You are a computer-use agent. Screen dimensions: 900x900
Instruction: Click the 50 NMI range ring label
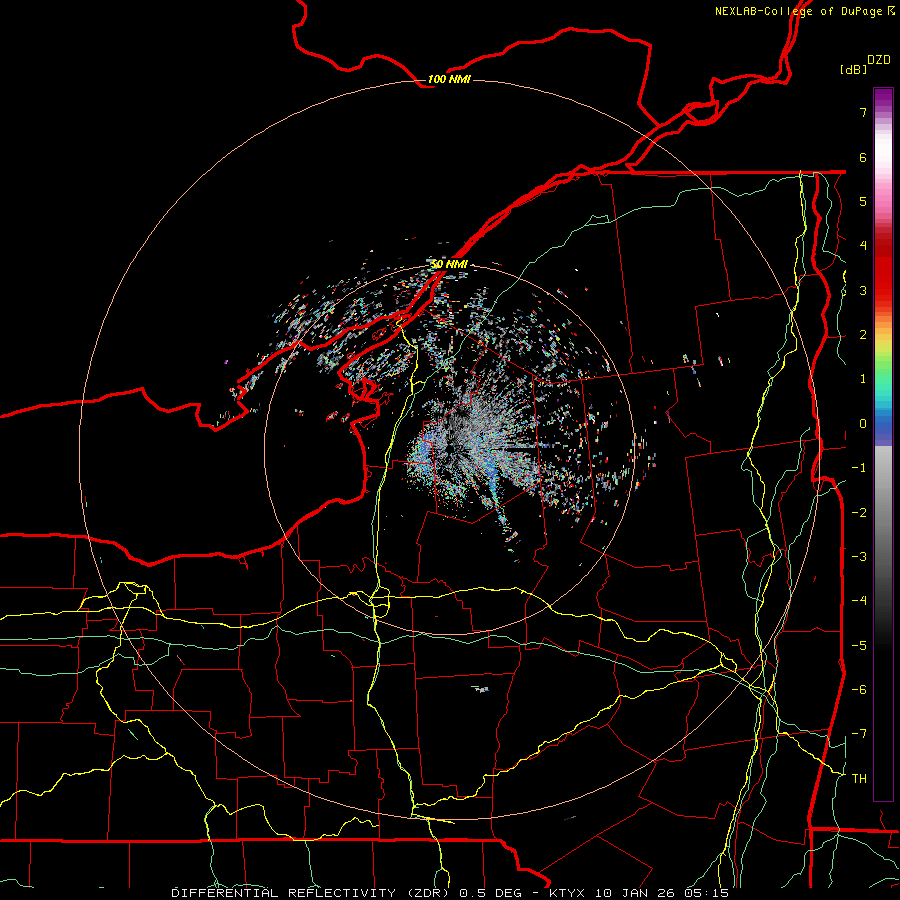click(449, 264)
